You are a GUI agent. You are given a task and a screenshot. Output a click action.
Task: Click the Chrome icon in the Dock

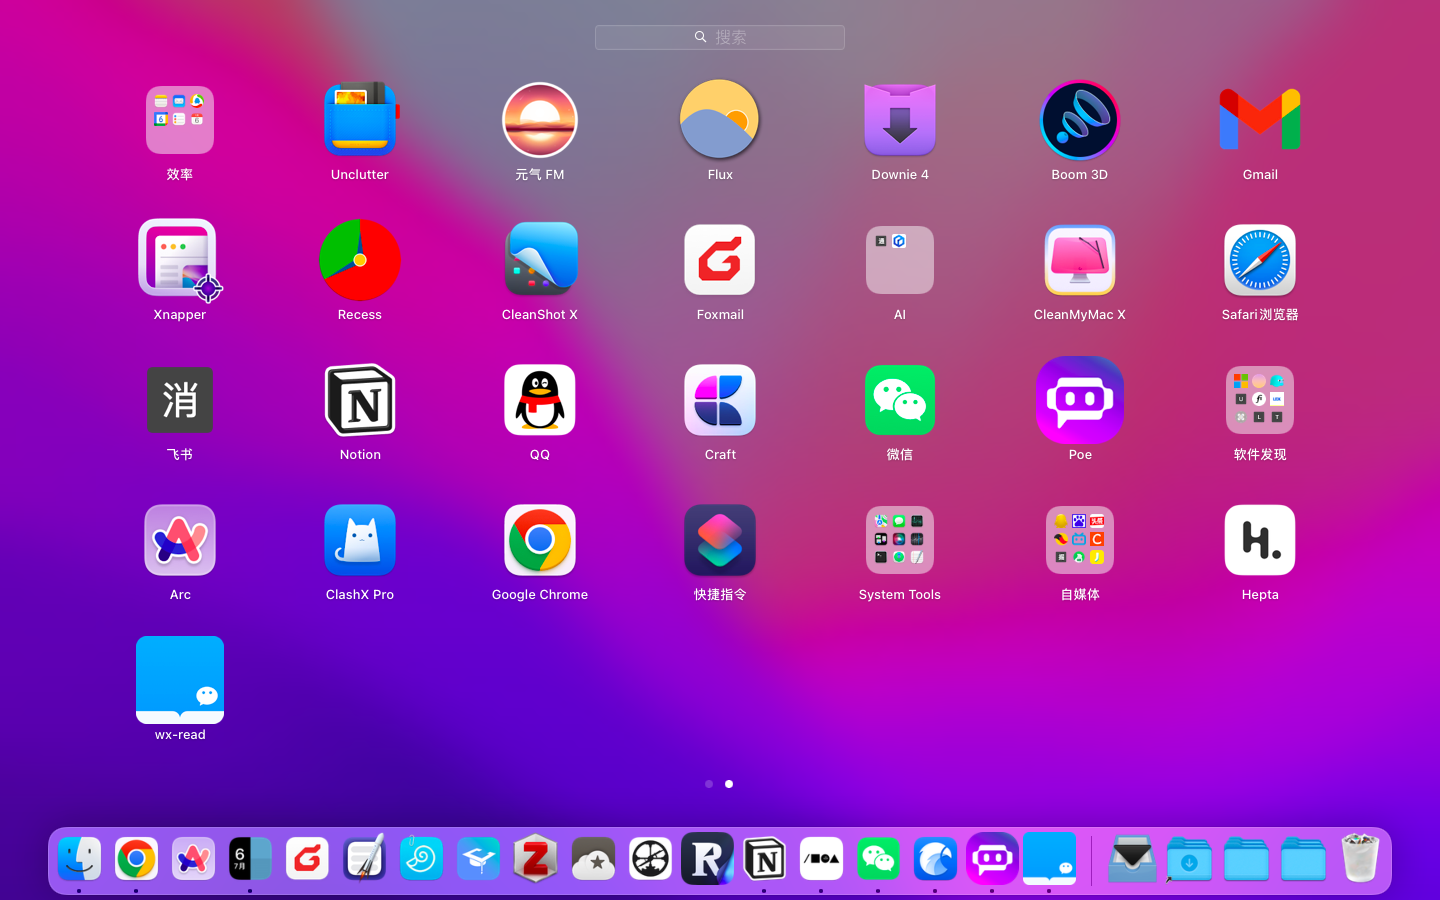coord(136,859)
